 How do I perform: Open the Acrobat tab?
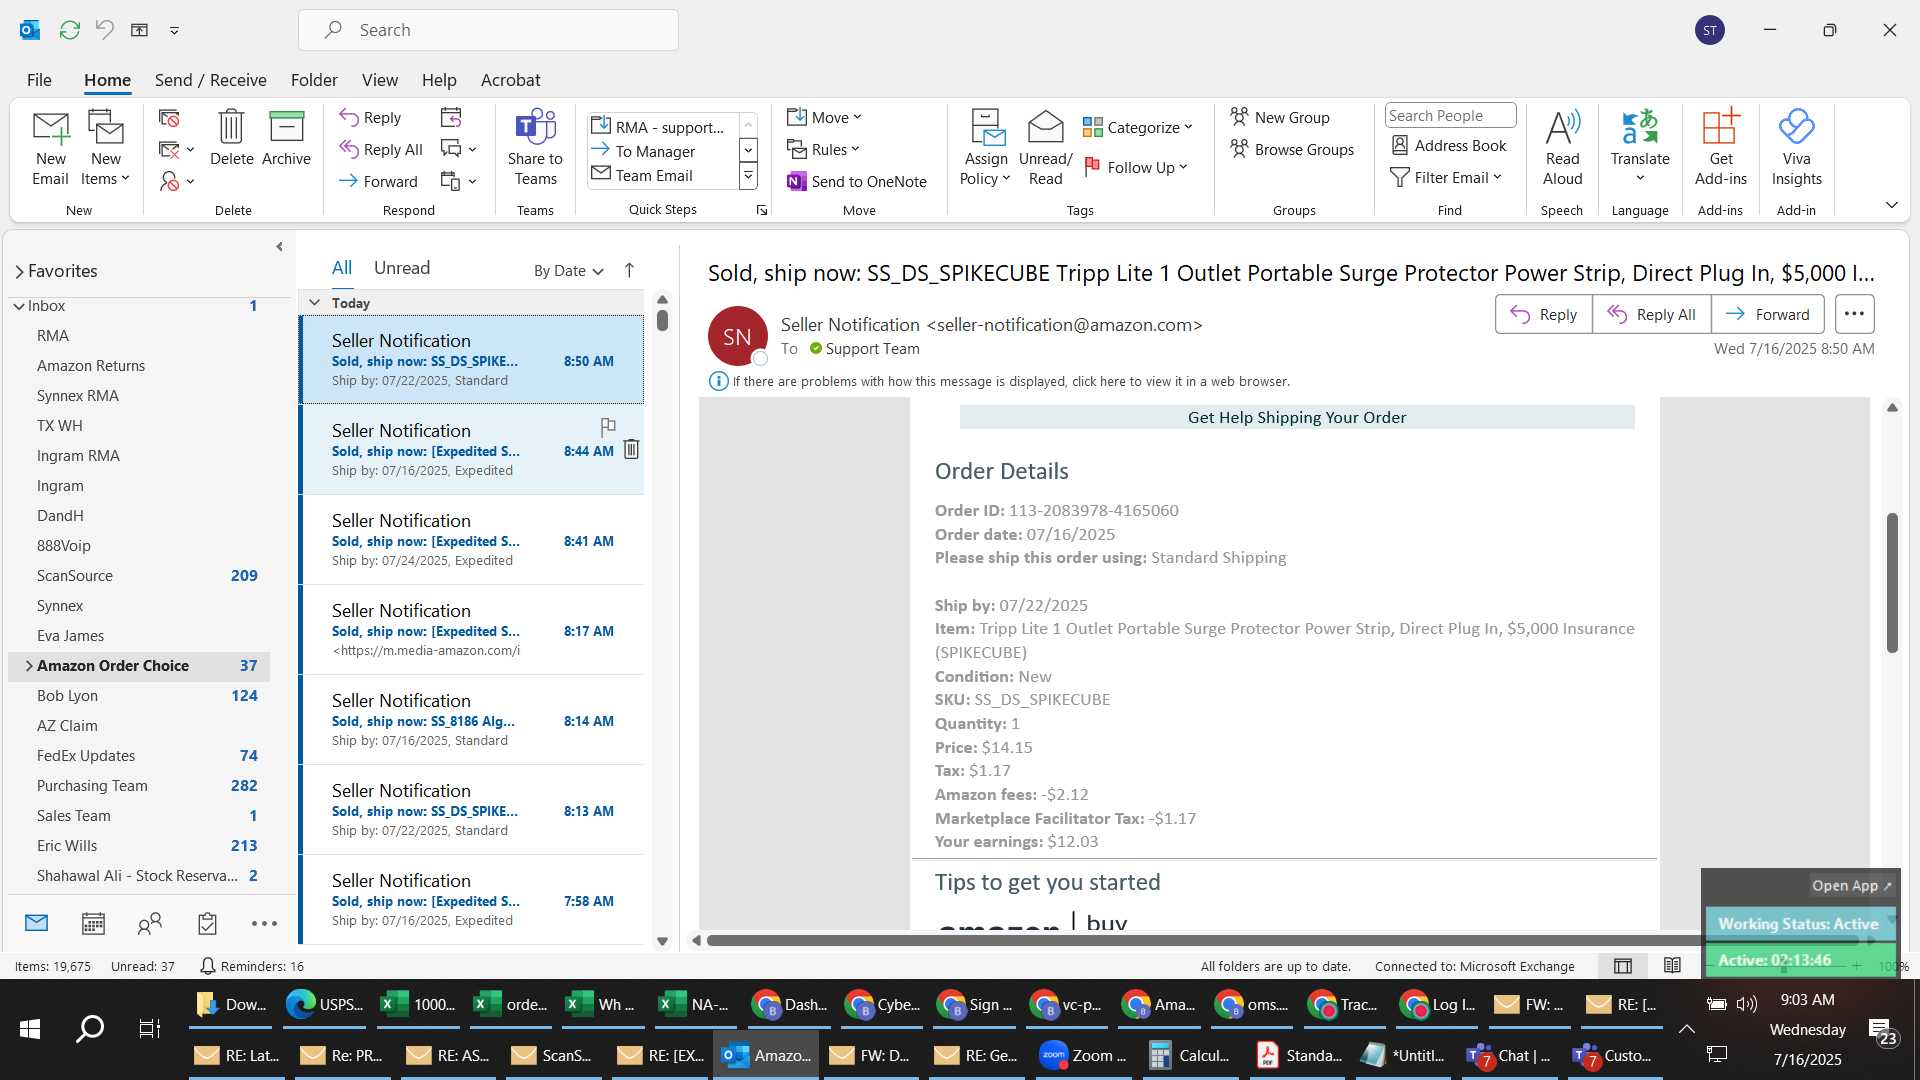pyautogui.click(x=510, y=80)
